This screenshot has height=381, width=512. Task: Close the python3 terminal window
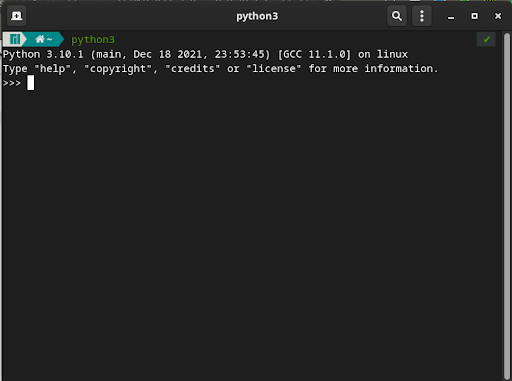[498, 16]
